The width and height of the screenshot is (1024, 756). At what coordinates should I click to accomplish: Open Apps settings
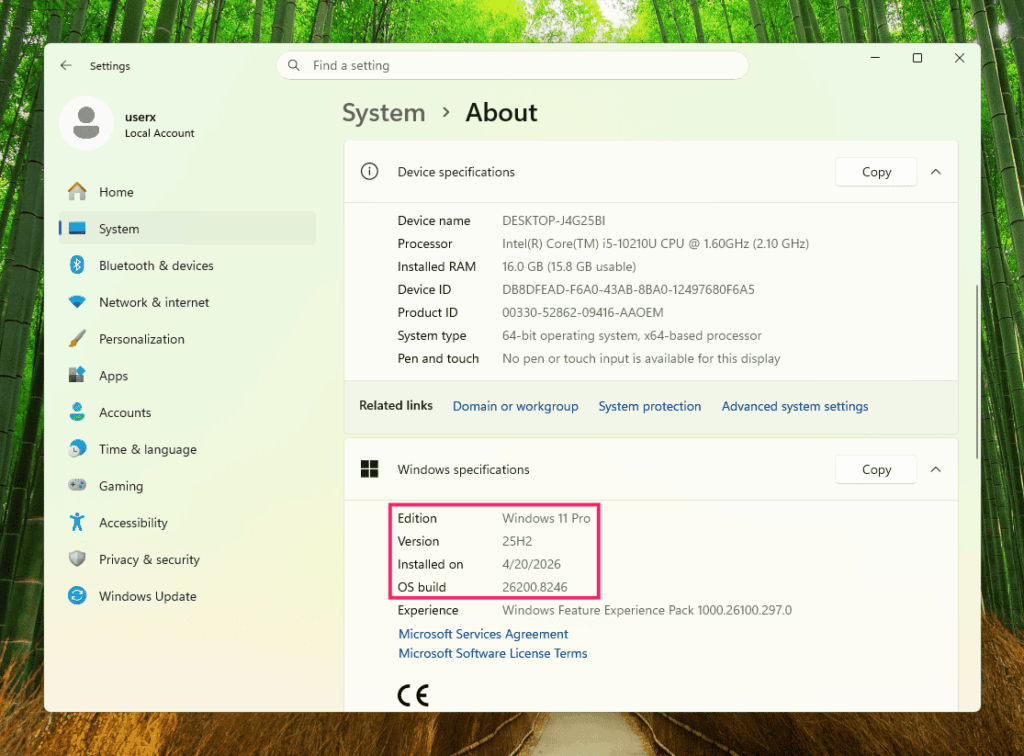point(187,375)
